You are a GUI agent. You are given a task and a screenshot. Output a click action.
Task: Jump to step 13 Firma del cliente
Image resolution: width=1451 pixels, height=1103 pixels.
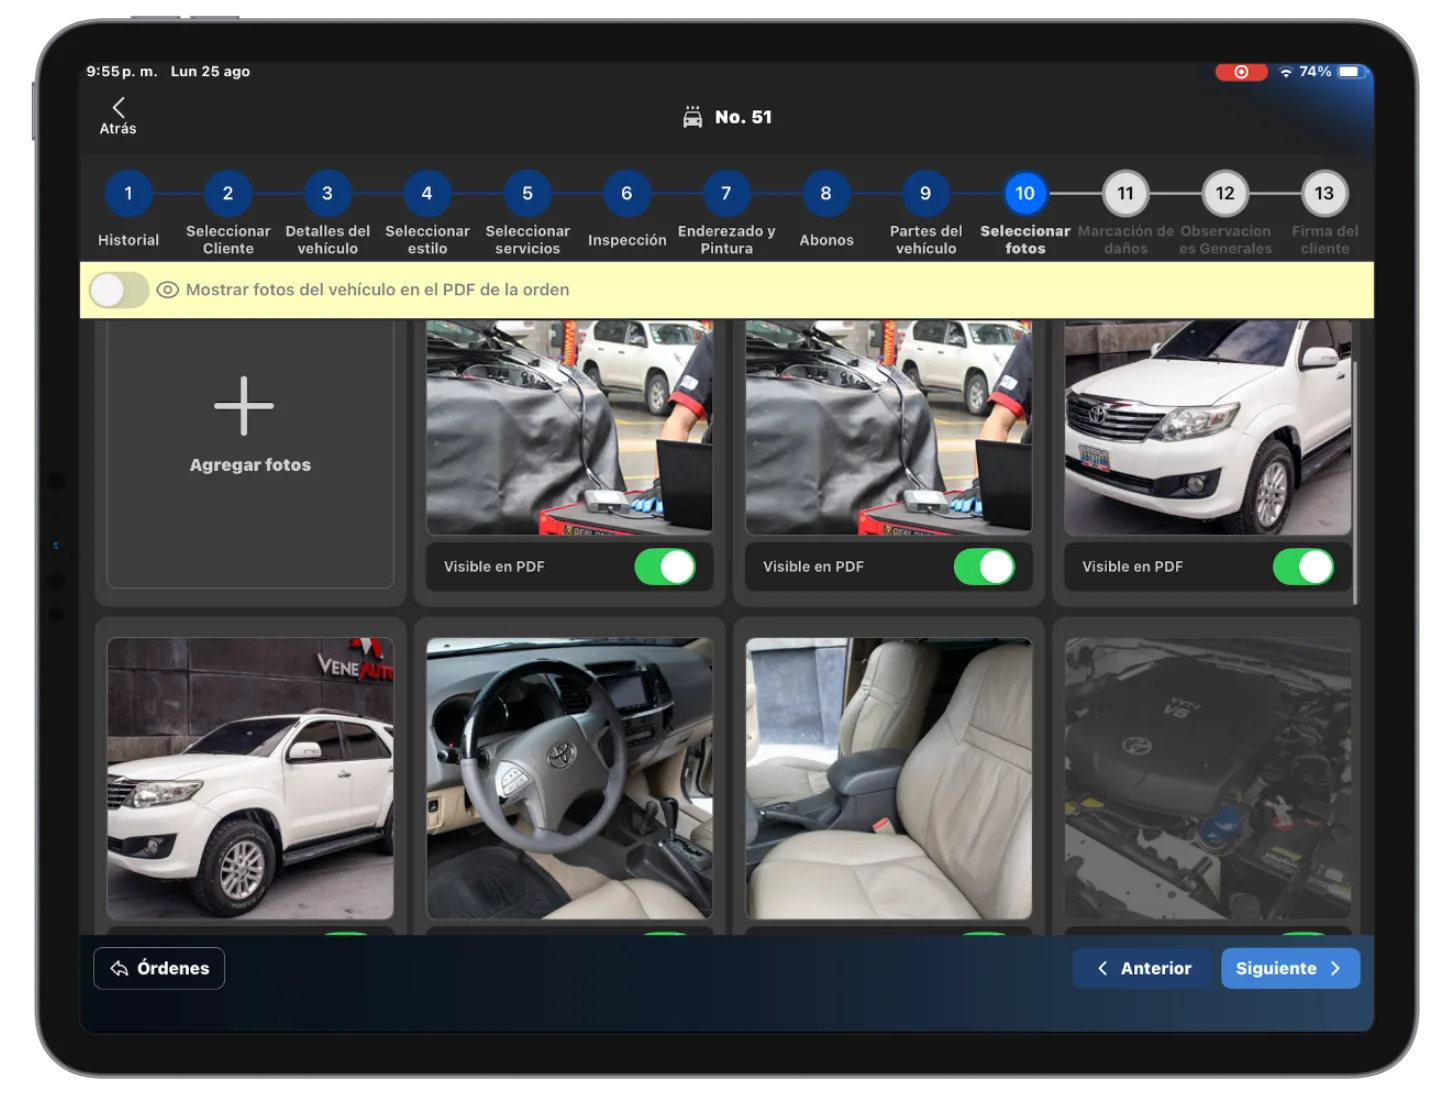1325,194
